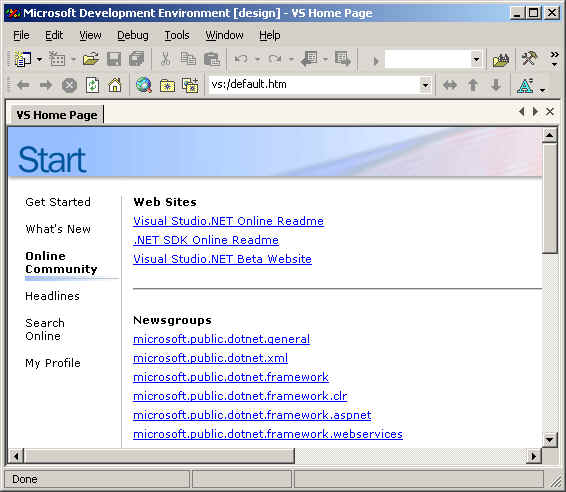Click the New Project toolbar icon
This screenshot has height=492, width=566.
coord(22,59)
